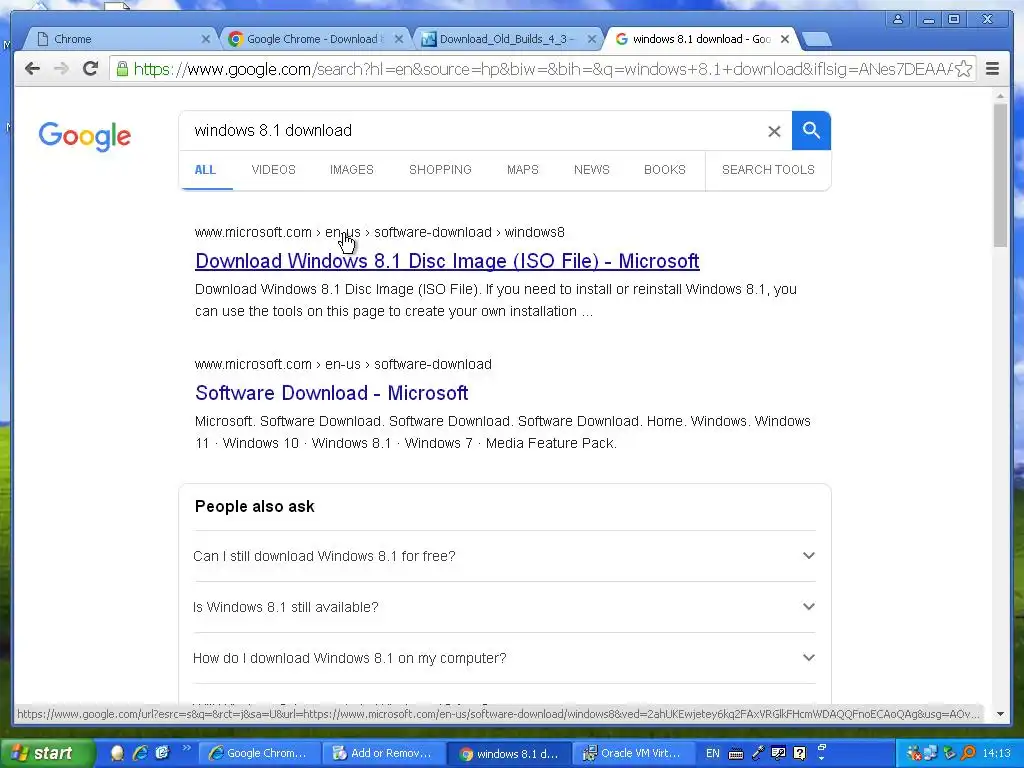Click the first quick launch icon after start

click(x=118, y=753)
